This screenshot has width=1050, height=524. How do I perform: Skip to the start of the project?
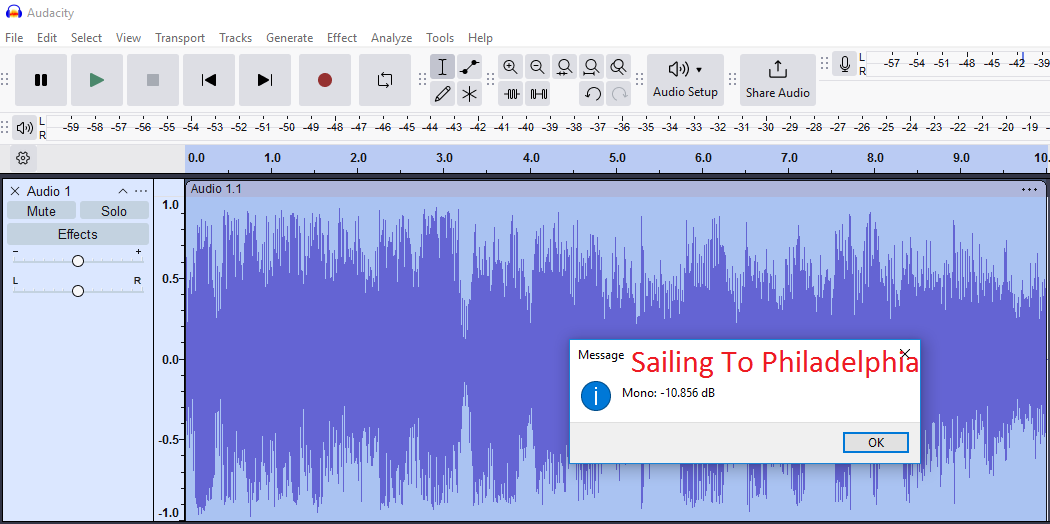click(209, 80)
